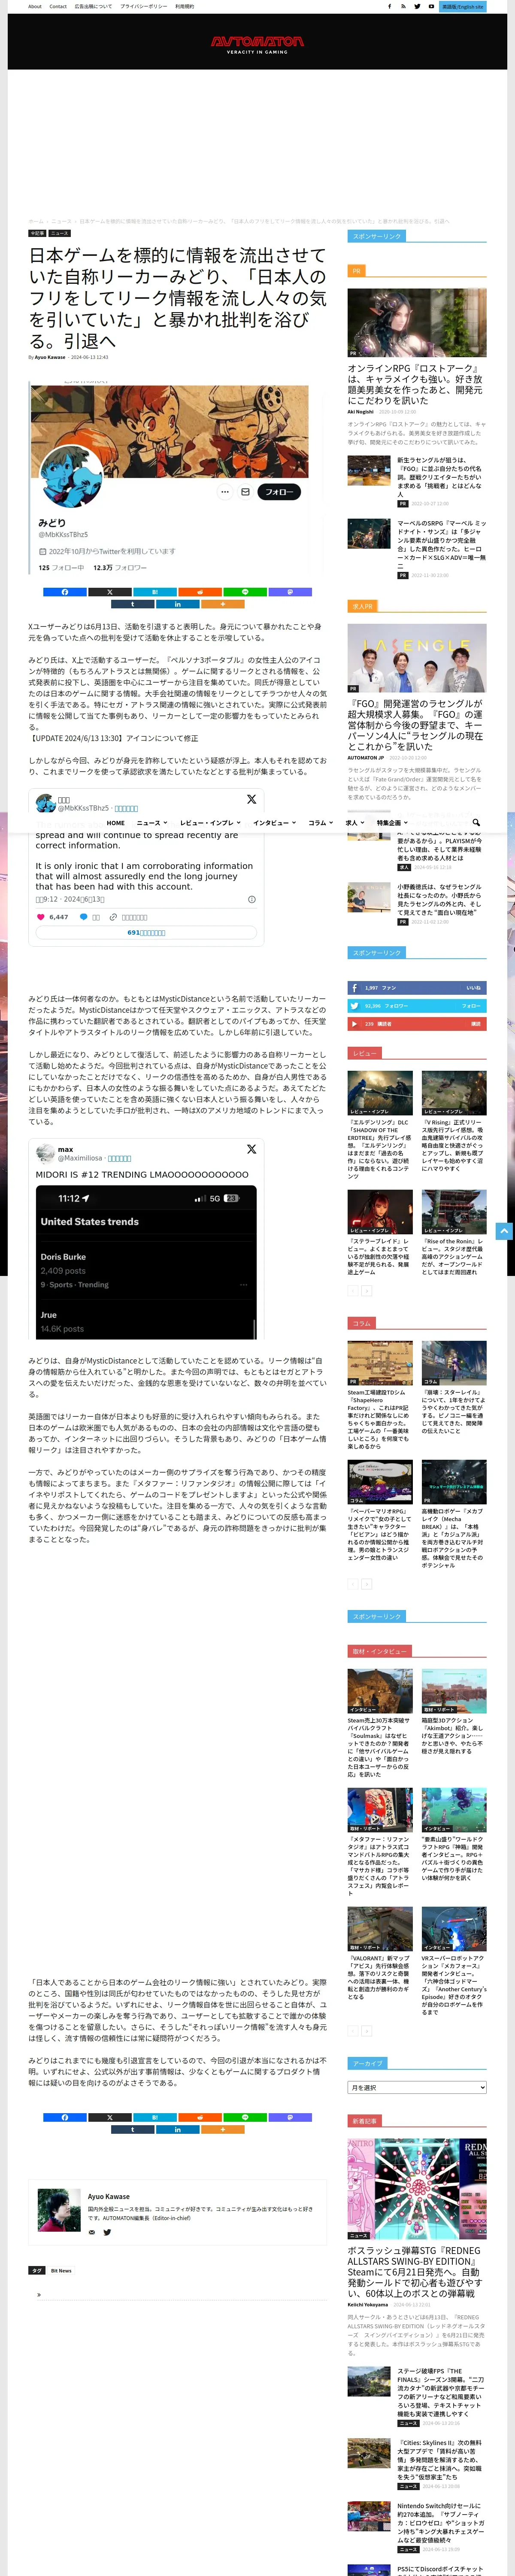Screen dimensions: 515x2576
Task: Share on Reddit in the upper share bar
Action: coord(200,592)
